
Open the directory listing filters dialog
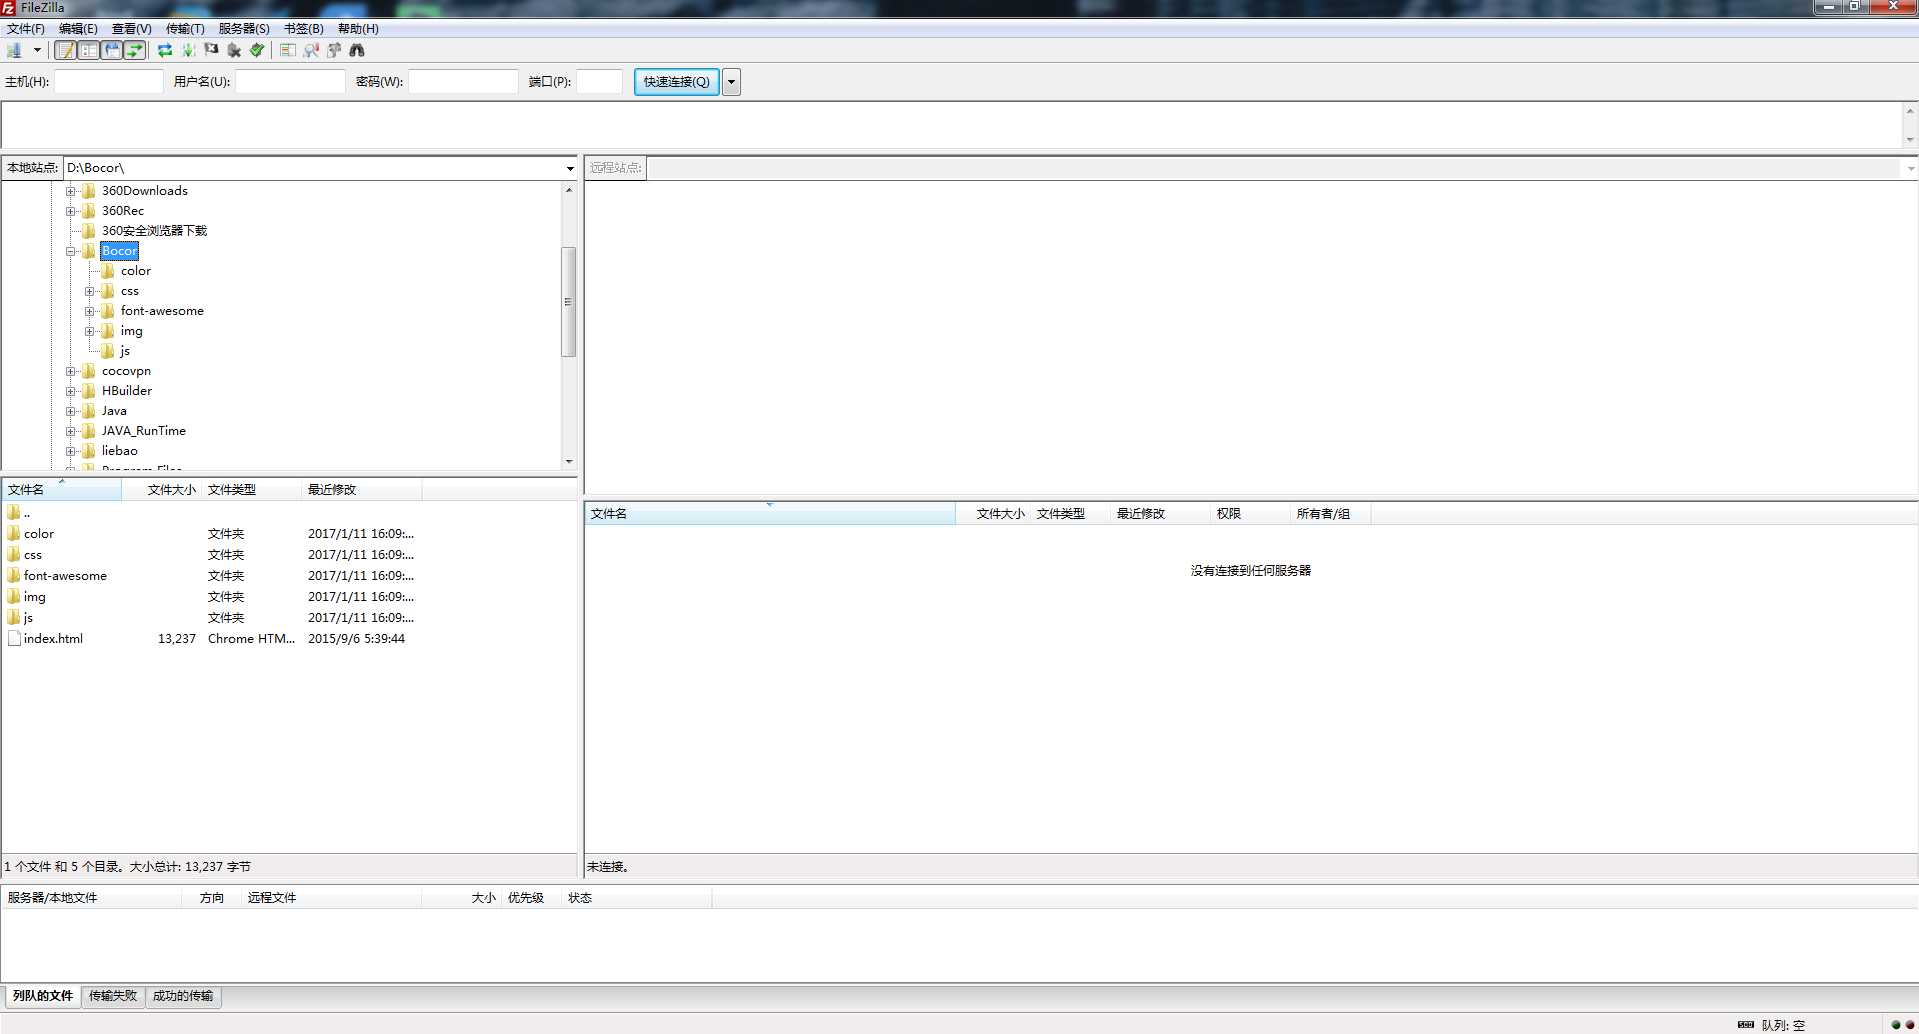288,50
